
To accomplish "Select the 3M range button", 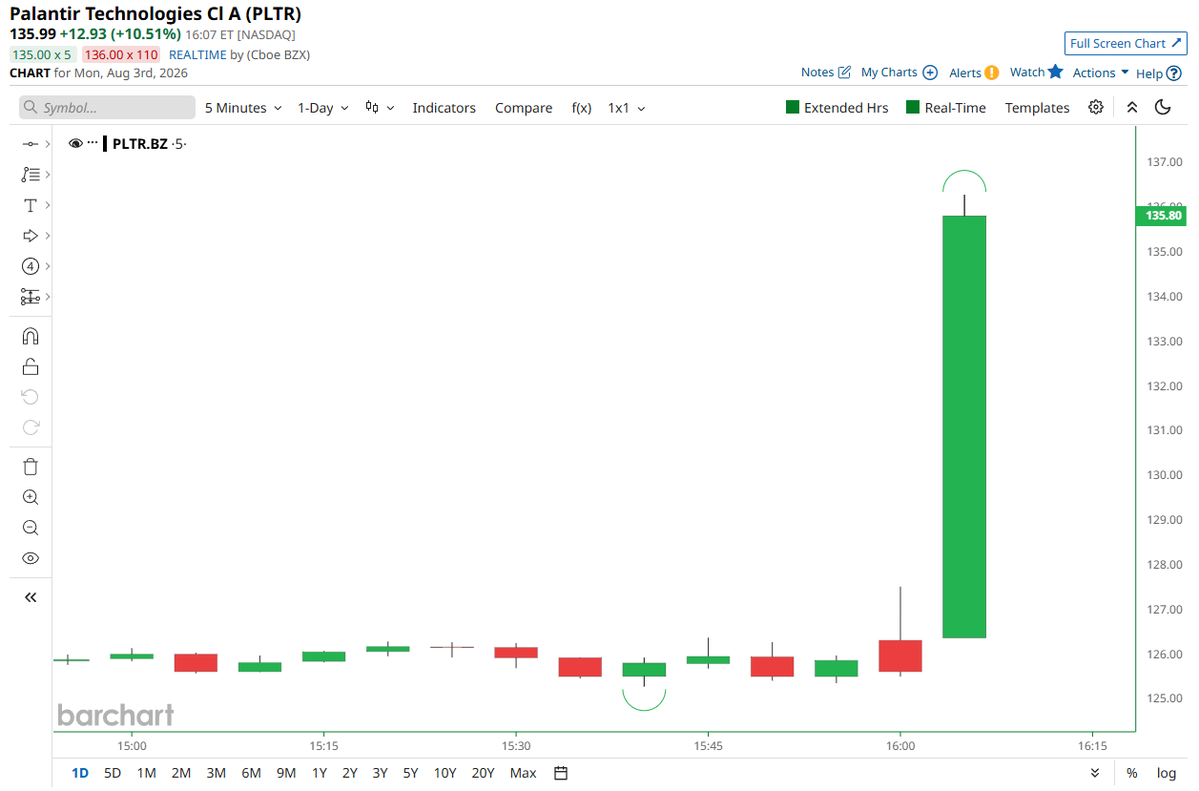I will 216,773.
